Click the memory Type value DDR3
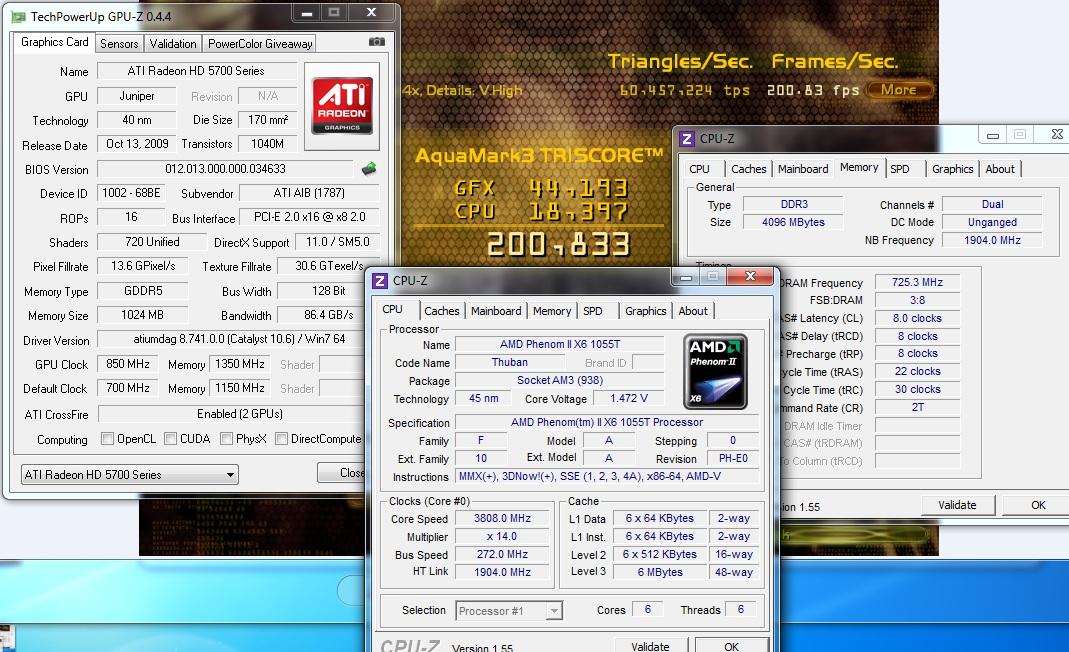Screen dimensions: 1069x652 [794, 205]
